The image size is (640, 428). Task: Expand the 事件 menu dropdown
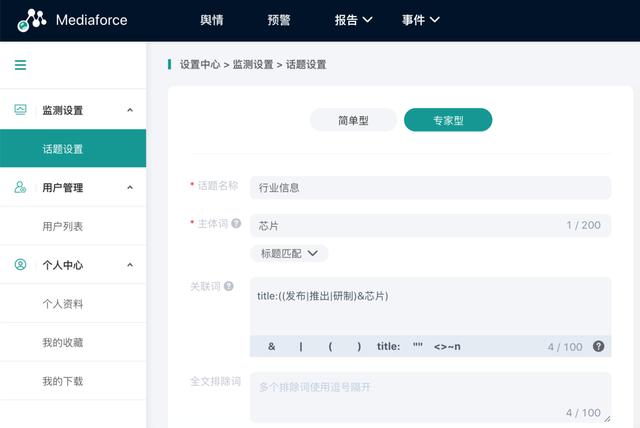coord(420,20)
